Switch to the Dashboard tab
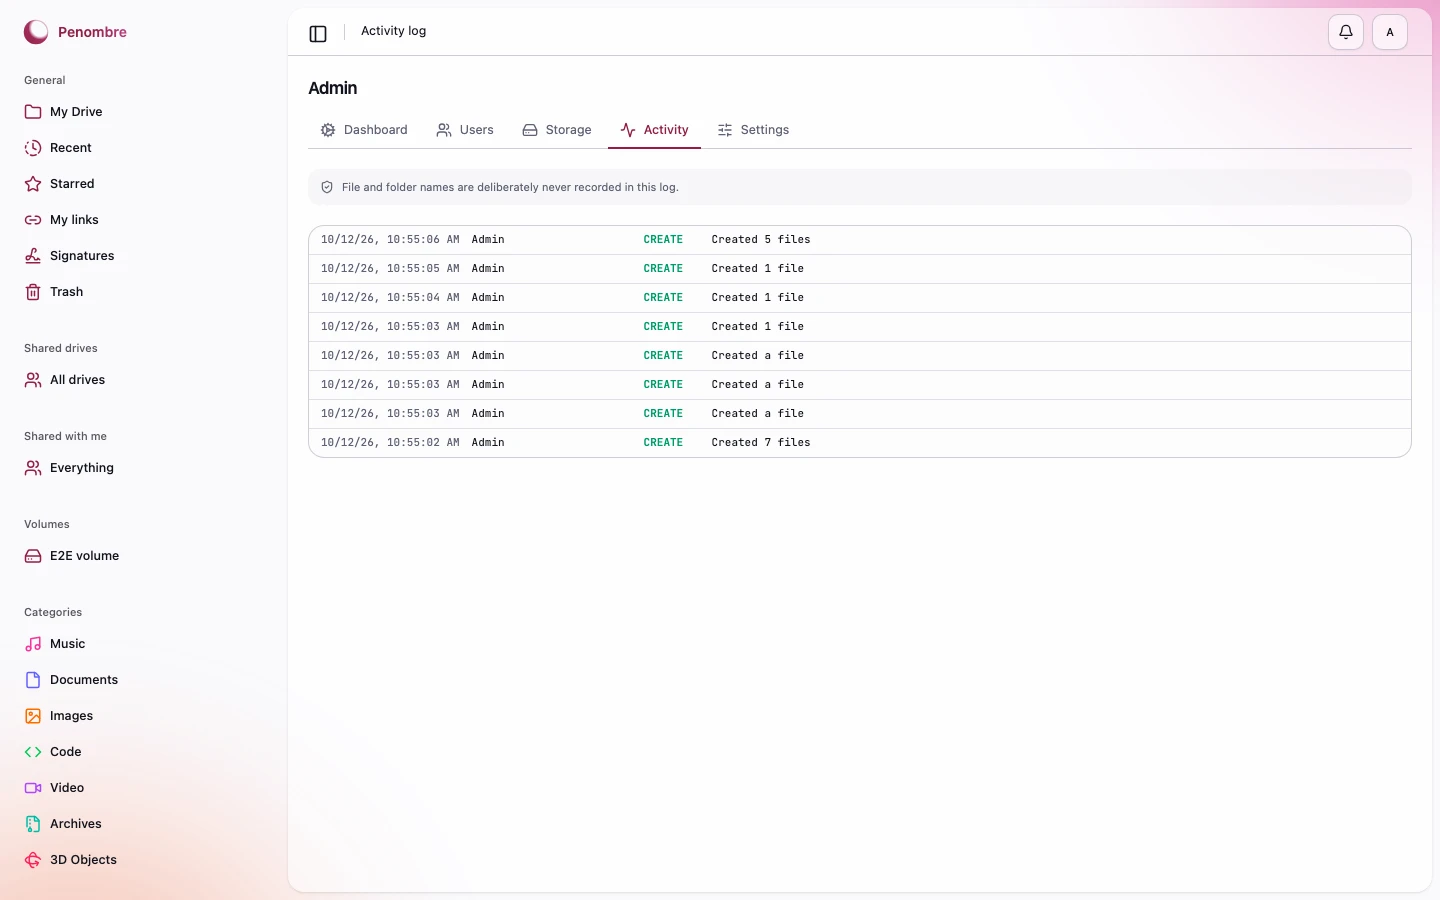Viewport: 1440px width, 900px height. [x=364, y=130]
